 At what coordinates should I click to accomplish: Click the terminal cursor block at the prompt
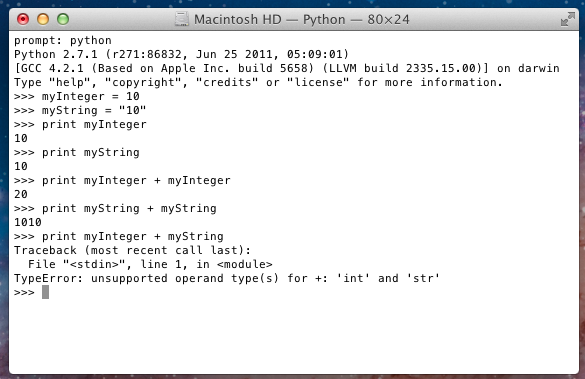coord(45,292)
